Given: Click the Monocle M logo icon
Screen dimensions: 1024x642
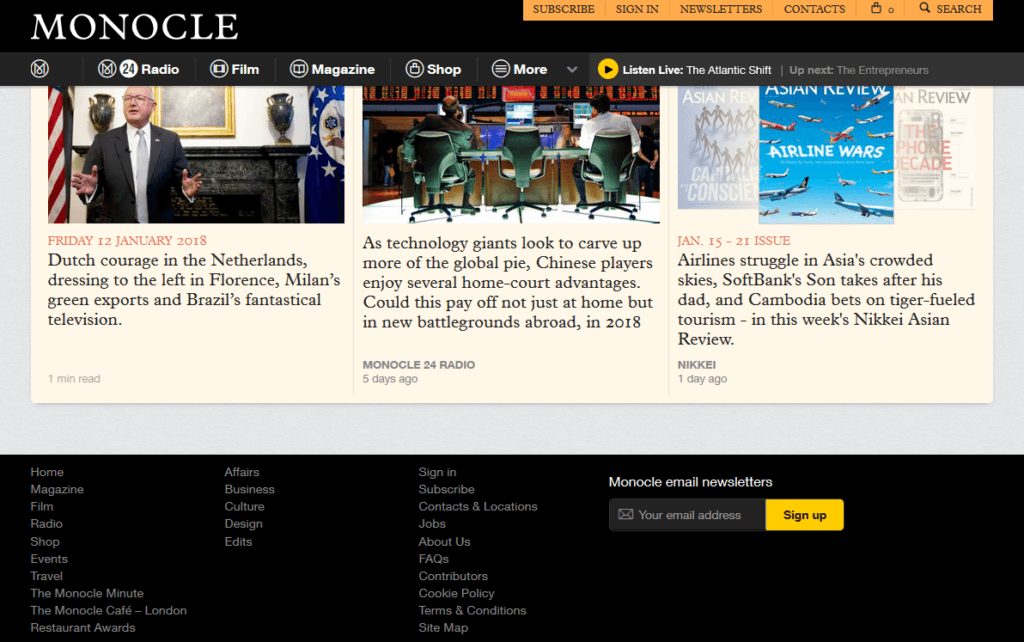Looking at the screenshot, I should [x=40, y=69].
